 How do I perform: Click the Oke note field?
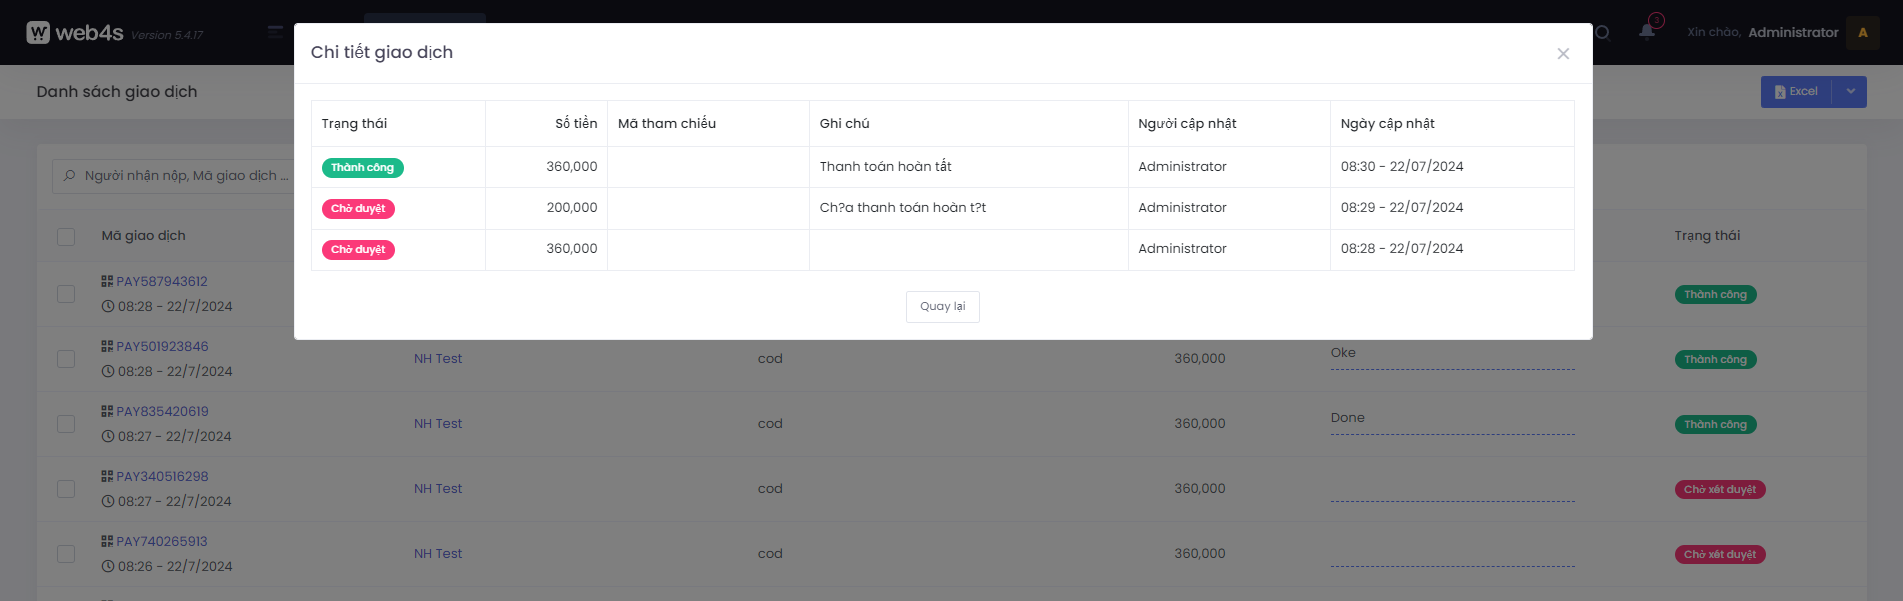[1451, 354]
